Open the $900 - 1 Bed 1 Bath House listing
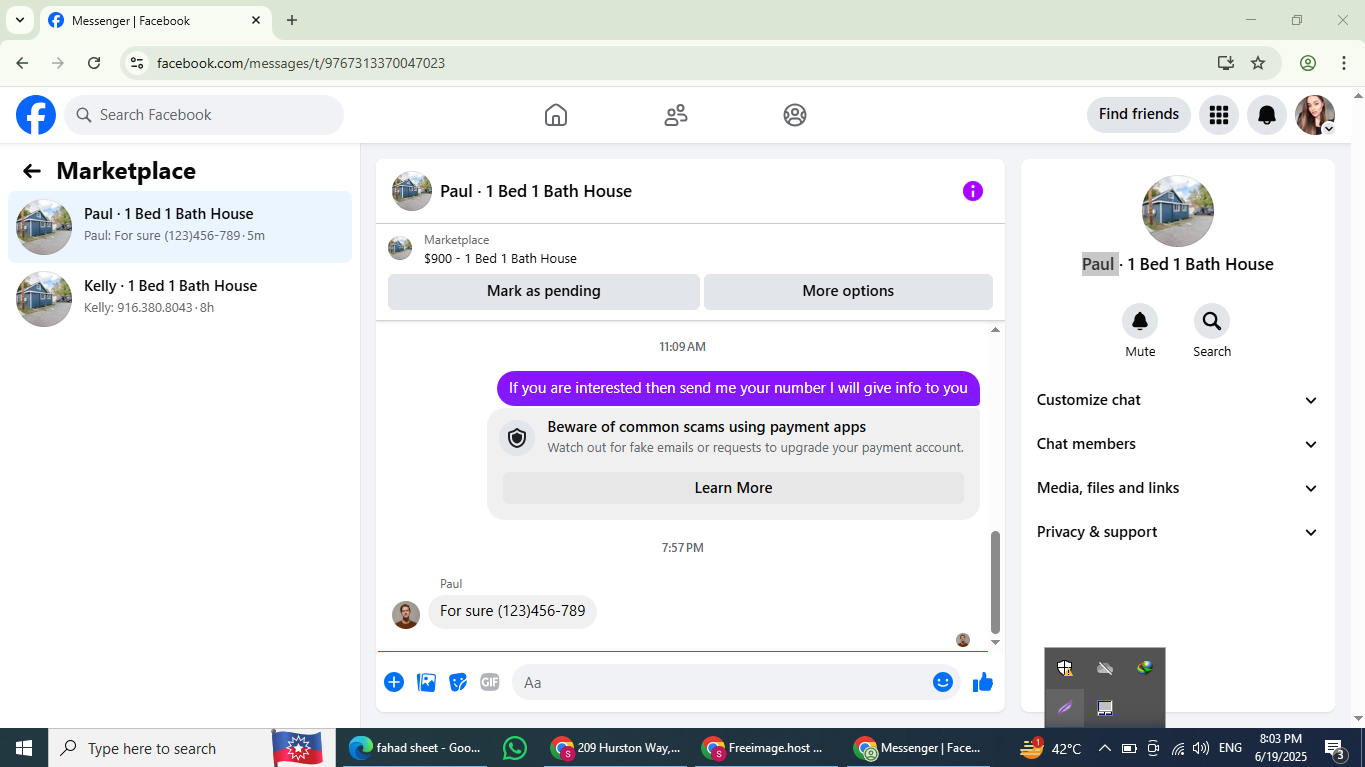 pyautogui.click(x=500, y=258)
